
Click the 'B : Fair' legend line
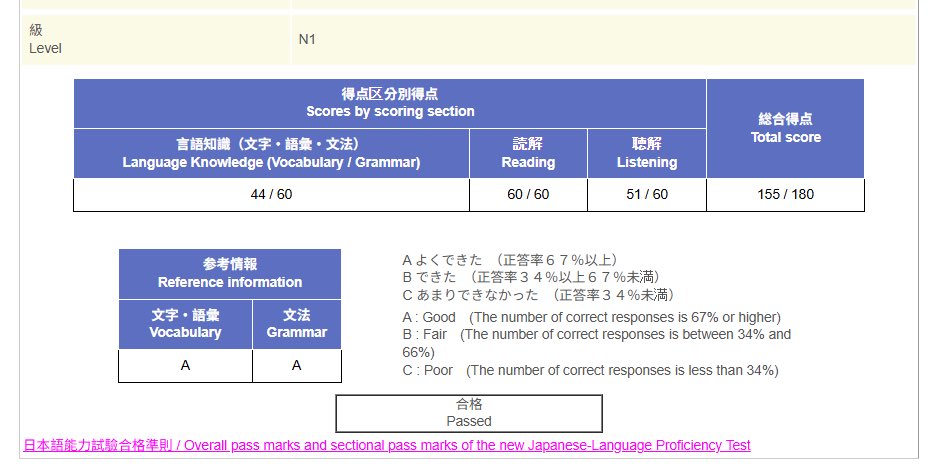point(596,343)
